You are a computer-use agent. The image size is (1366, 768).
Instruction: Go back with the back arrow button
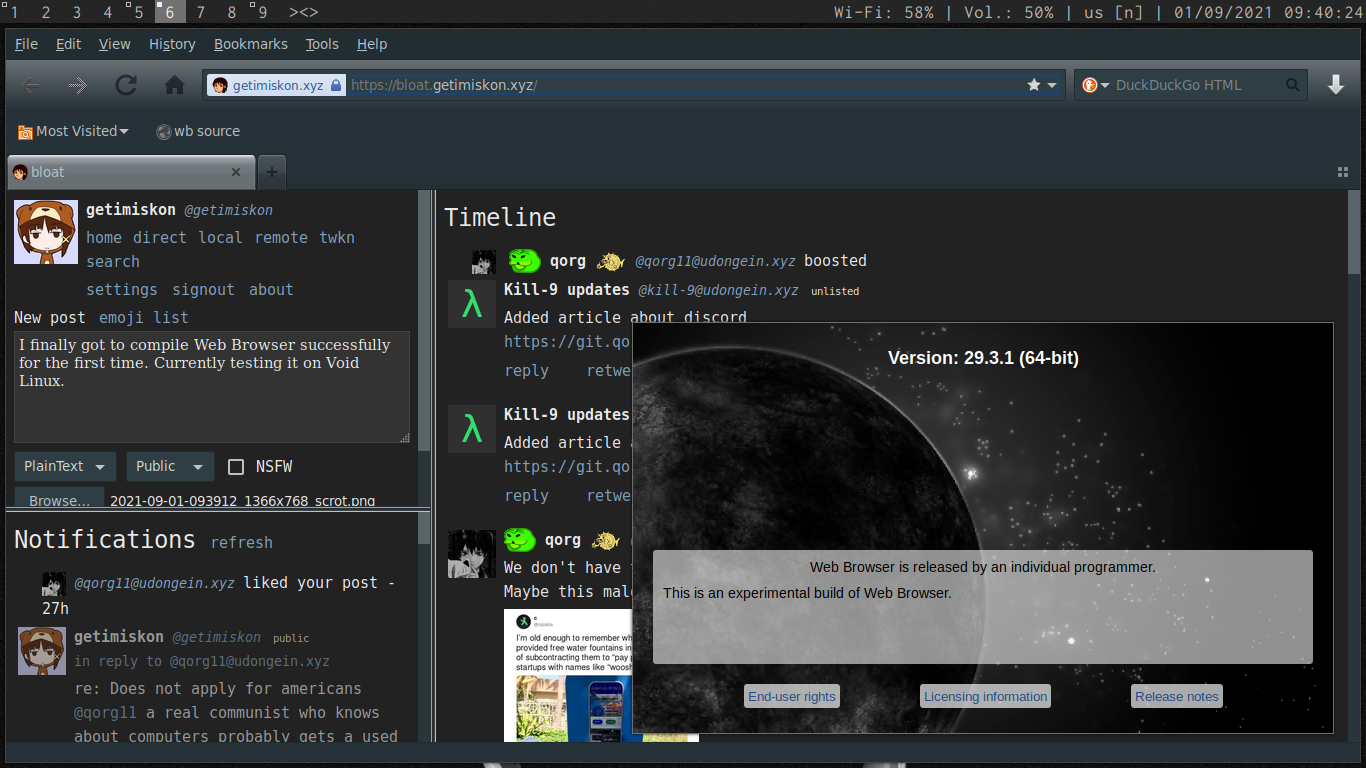pos(31,86)
